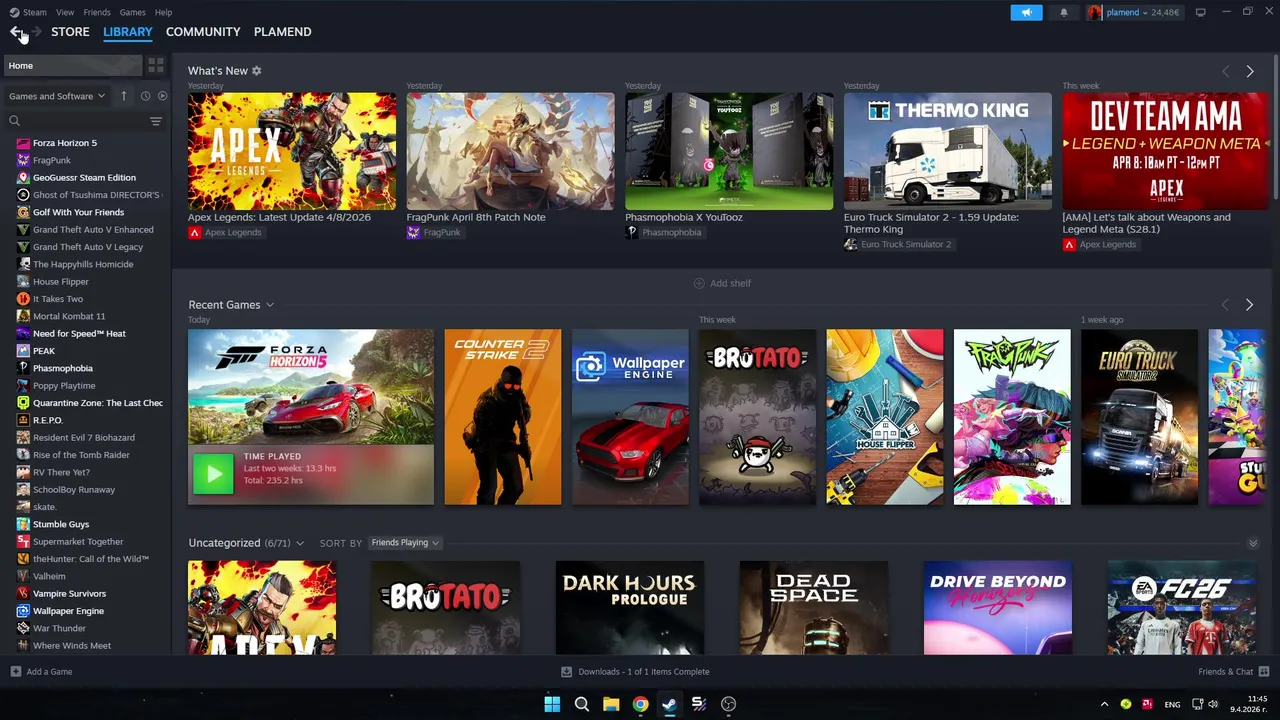The height and width of the screenshot is (720, 1280).
Task: Open Dev Team AMA Apex Legends thumbnail
Action: (x=1166, y=151)
